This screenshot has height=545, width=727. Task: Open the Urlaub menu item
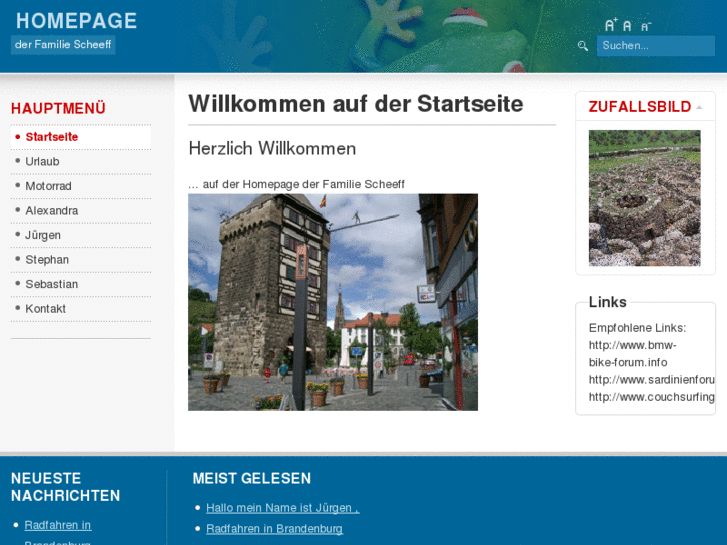pos(81,161)
